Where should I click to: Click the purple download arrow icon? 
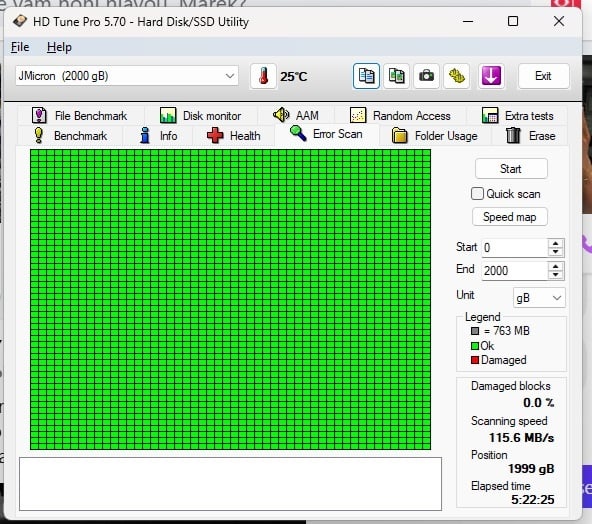[491, 76]
